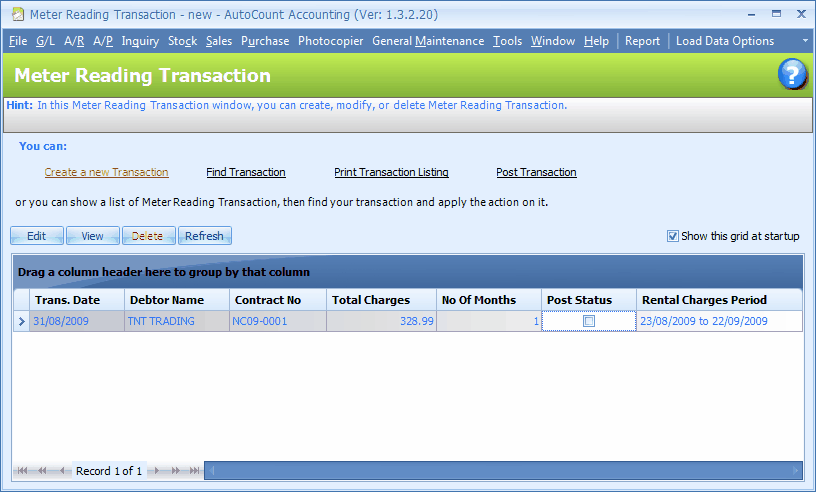
Task: Go to previous page navigator arrow
Action: pyautogui.click(x=42, y=471)
